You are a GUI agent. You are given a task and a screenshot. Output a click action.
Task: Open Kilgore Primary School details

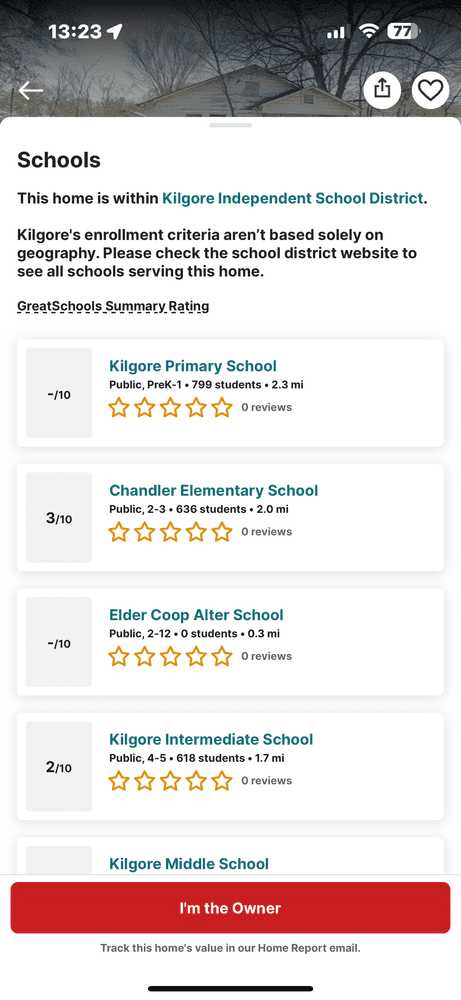coord(193,366)
